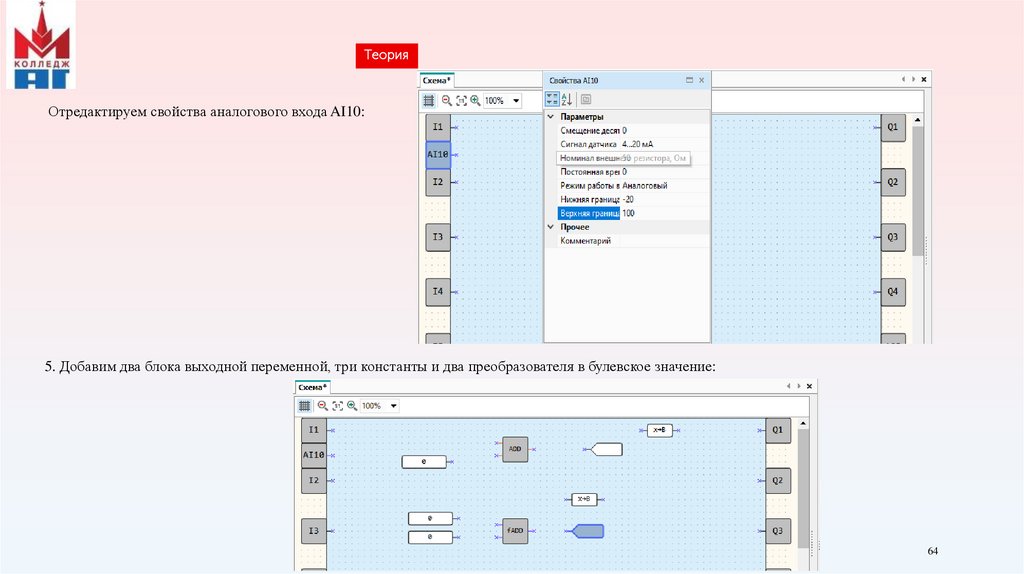Click fit-to-size icon in upper scheme toolbar

click(x=461, y=101)
